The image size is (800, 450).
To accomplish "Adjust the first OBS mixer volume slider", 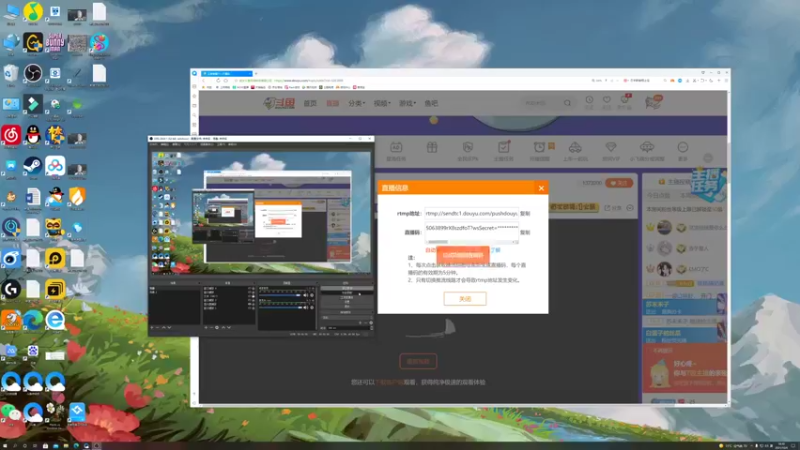I will tap(280, 295).
